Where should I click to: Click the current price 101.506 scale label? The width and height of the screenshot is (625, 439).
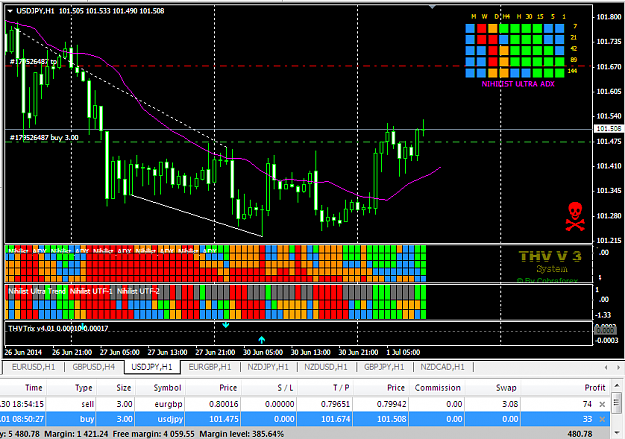tap(608, 128)
